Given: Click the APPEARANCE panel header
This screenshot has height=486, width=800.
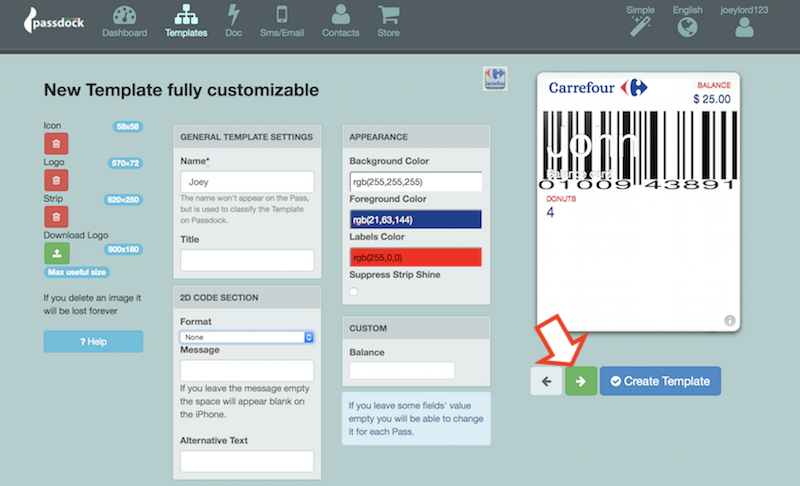Looking at the screenshot, I should (416, 137).
